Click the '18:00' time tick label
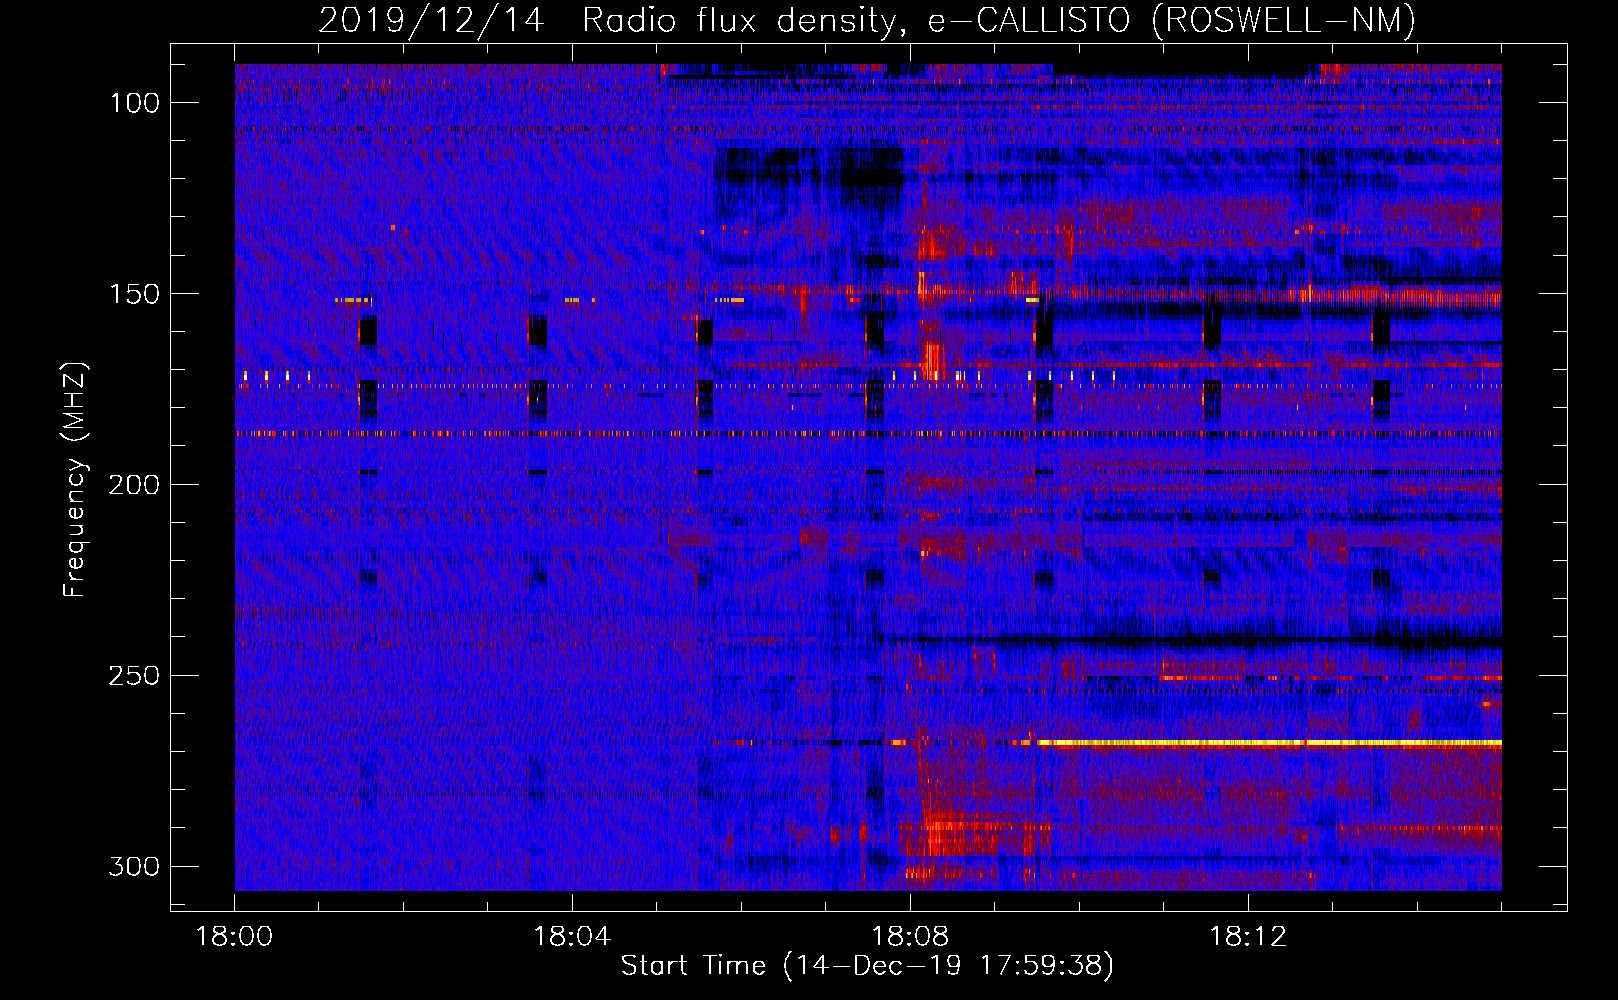This screenshot has width=1618, height=1000. [x=234, y=937]
